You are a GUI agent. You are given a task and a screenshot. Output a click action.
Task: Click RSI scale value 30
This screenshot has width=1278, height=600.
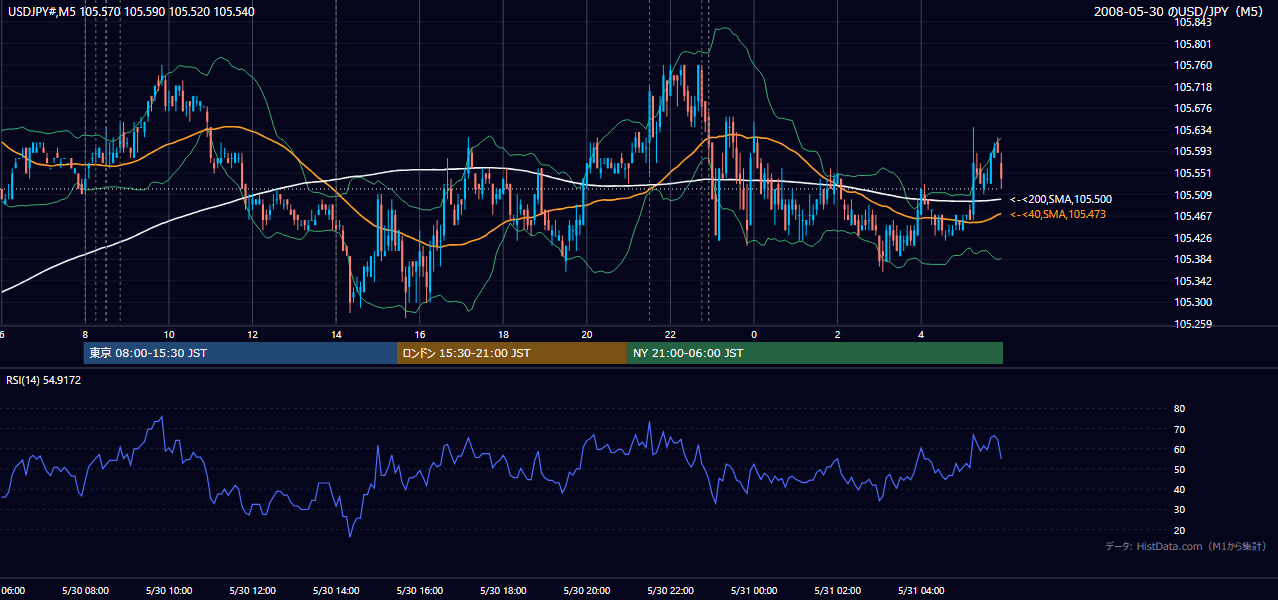tap(1179, 510)
